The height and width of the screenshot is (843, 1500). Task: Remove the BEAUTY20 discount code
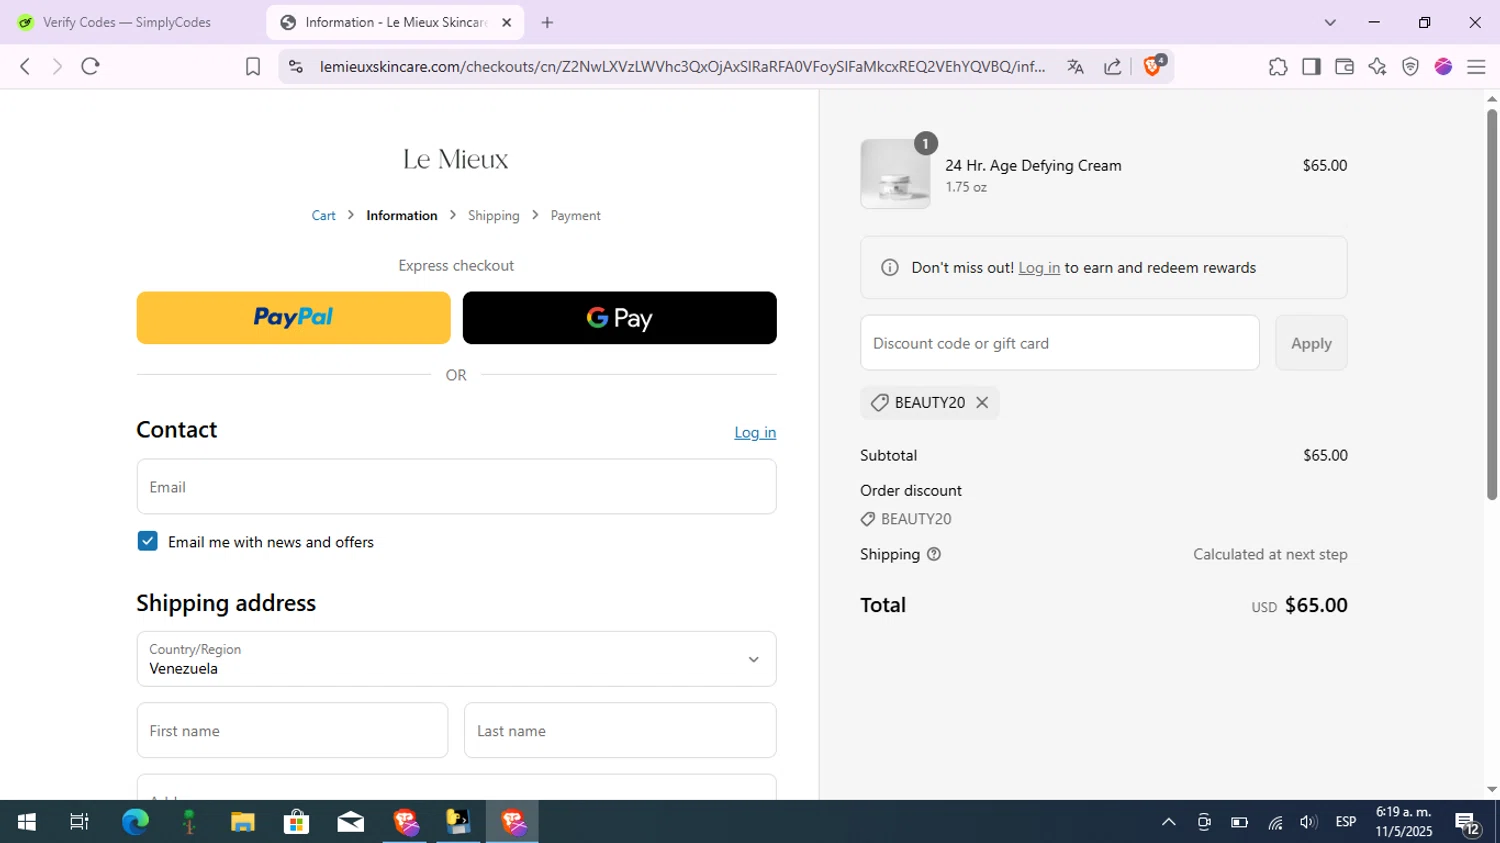point(982,402)
